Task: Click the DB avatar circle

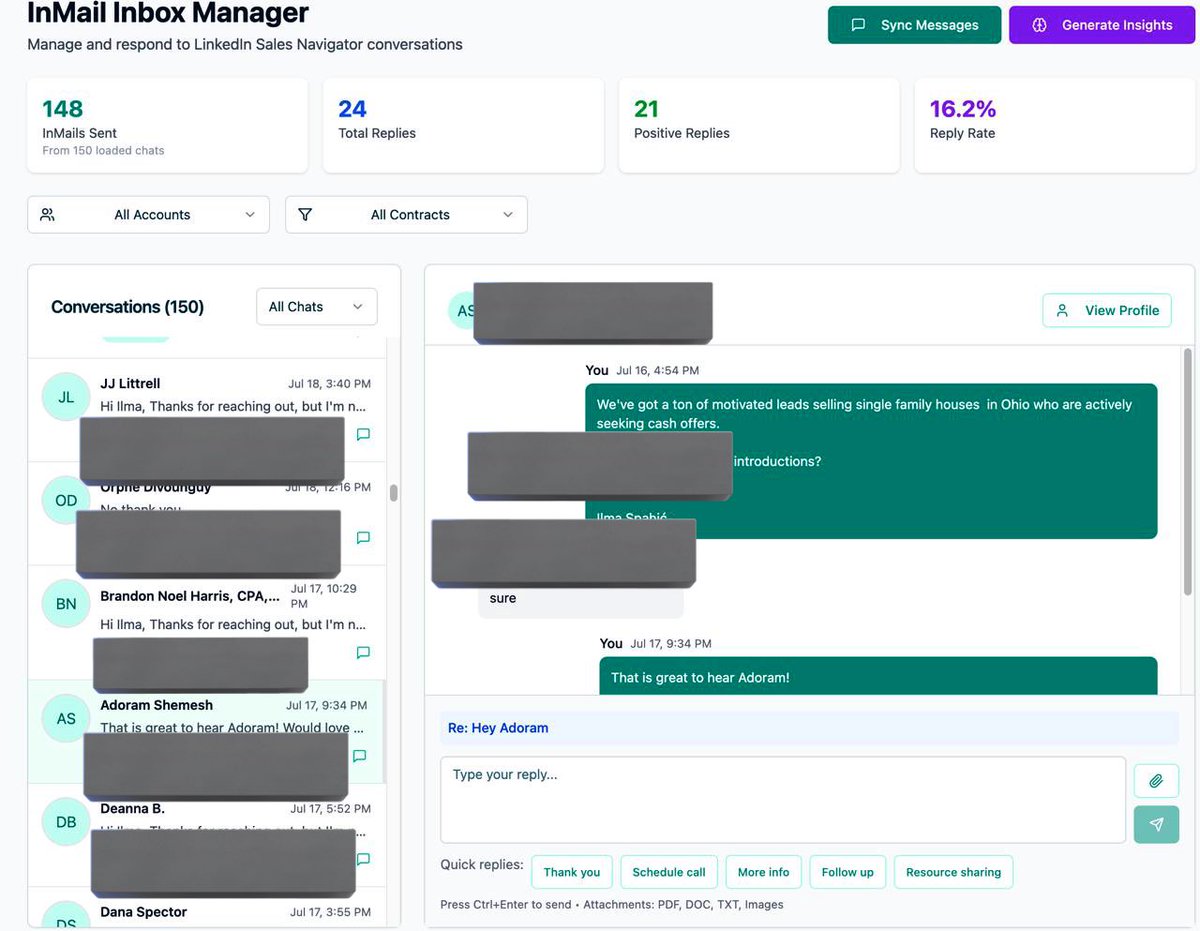Action: (x=66, y=822)
